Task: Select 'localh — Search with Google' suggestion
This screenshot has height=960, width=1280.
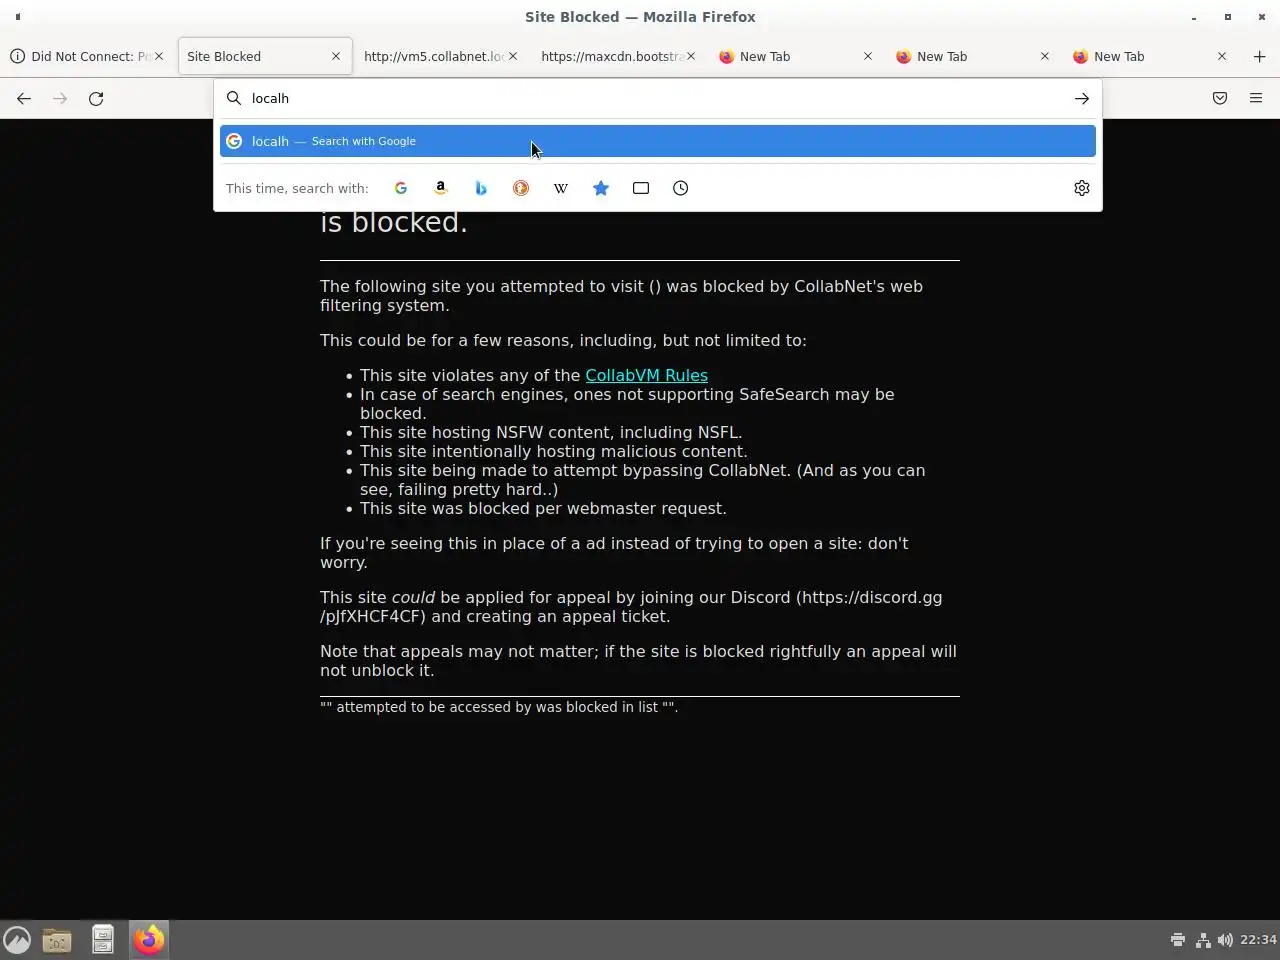Action: click(658, 141)
